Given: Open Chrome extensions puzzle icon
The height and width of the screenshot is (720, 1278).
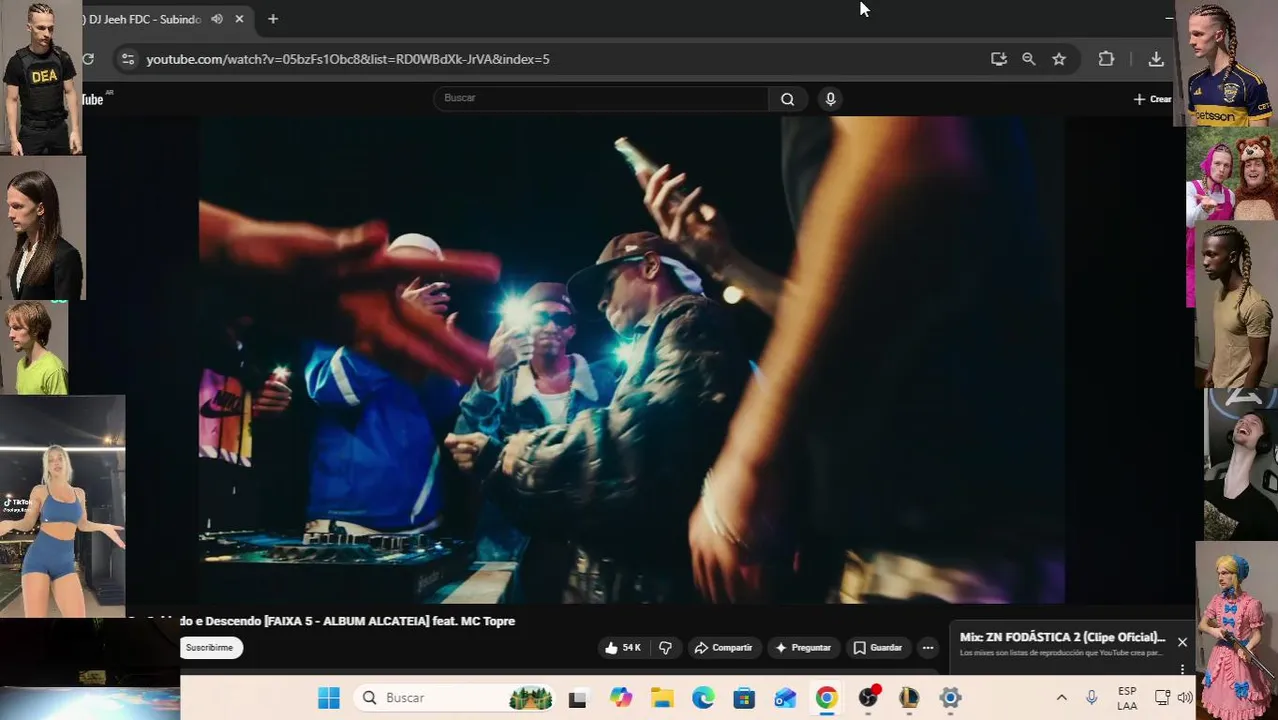Looking at the screenshot, I should pos(1106,59).
